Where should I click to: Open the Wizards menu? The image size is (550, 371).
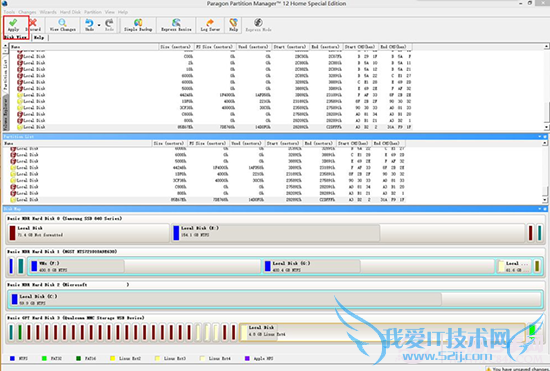48,12
